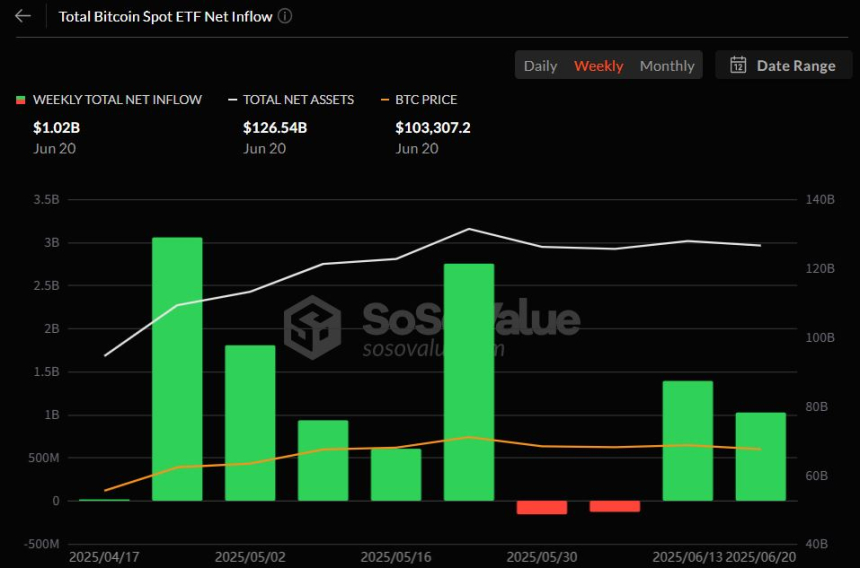The width and height of the screenshot is (860, 568).
Task: Toggle the BTC Price line series
Action: pyautogui.click(x=426, y=100)
